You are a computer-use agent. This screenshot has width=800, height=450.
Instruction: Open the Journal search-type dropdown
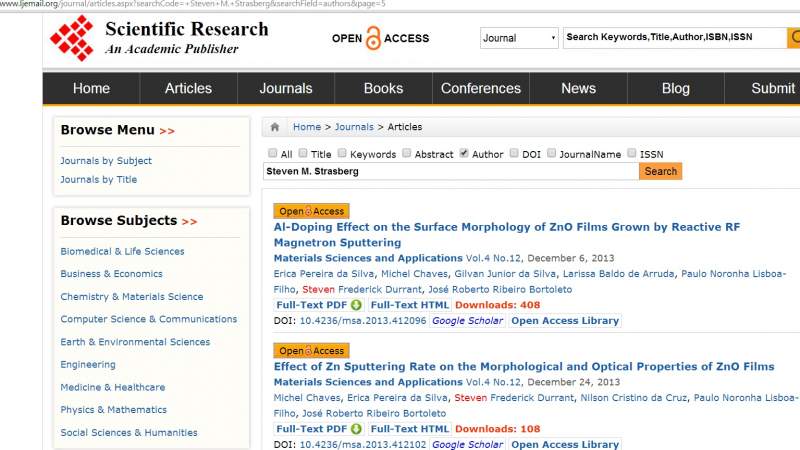[x=519, y=38]
